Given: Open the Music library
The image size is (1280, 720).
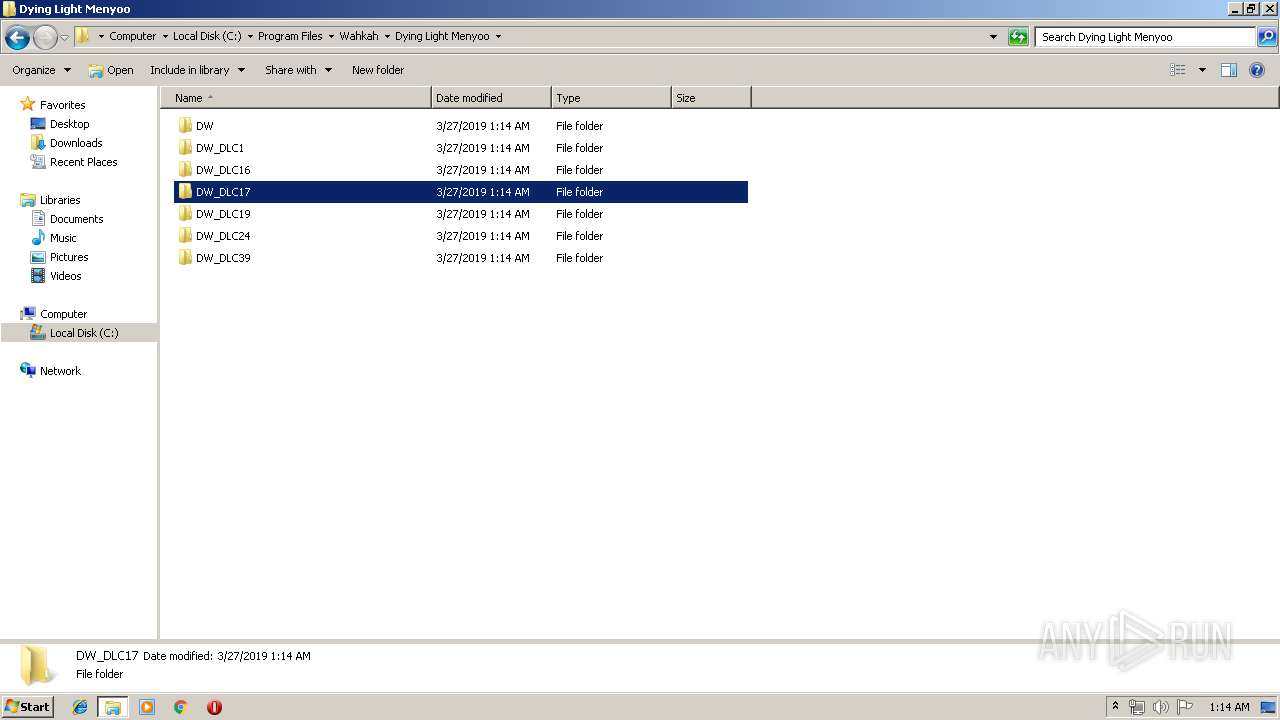Looking at the screenshot, I should coord(63,238).
